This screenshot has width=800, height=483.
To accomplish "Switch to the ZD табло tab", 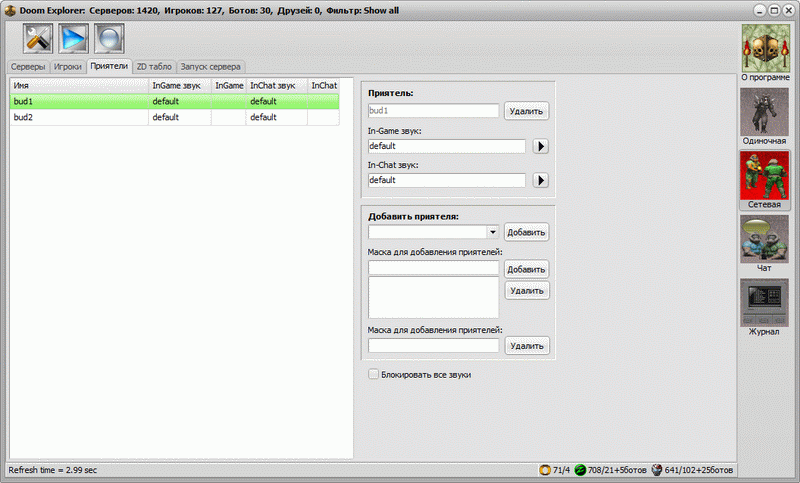I will (154, 67).
